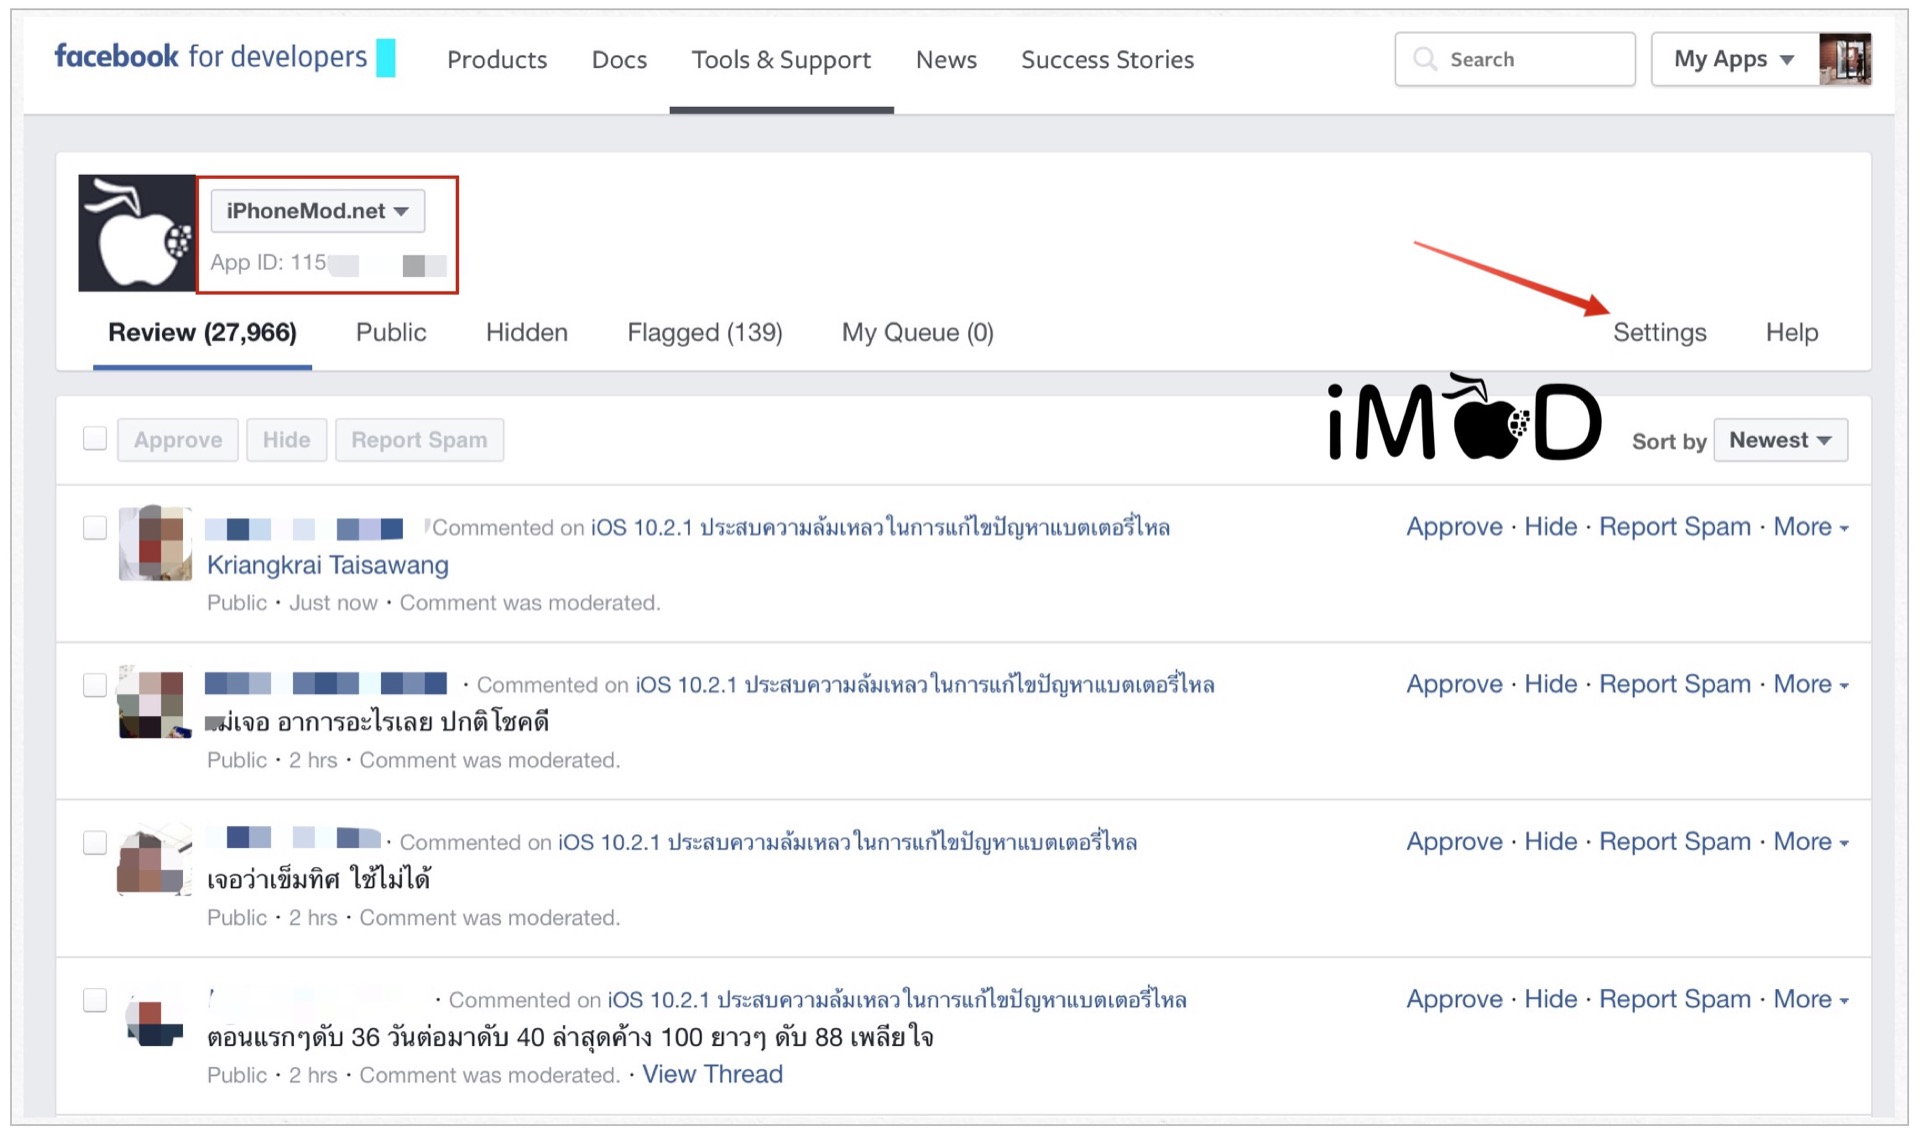The height and width of the screenshot is (1136, 1920).
Task: Click Kriangkrai Taisawang commenter's avatar
Action: coord(155,543)
